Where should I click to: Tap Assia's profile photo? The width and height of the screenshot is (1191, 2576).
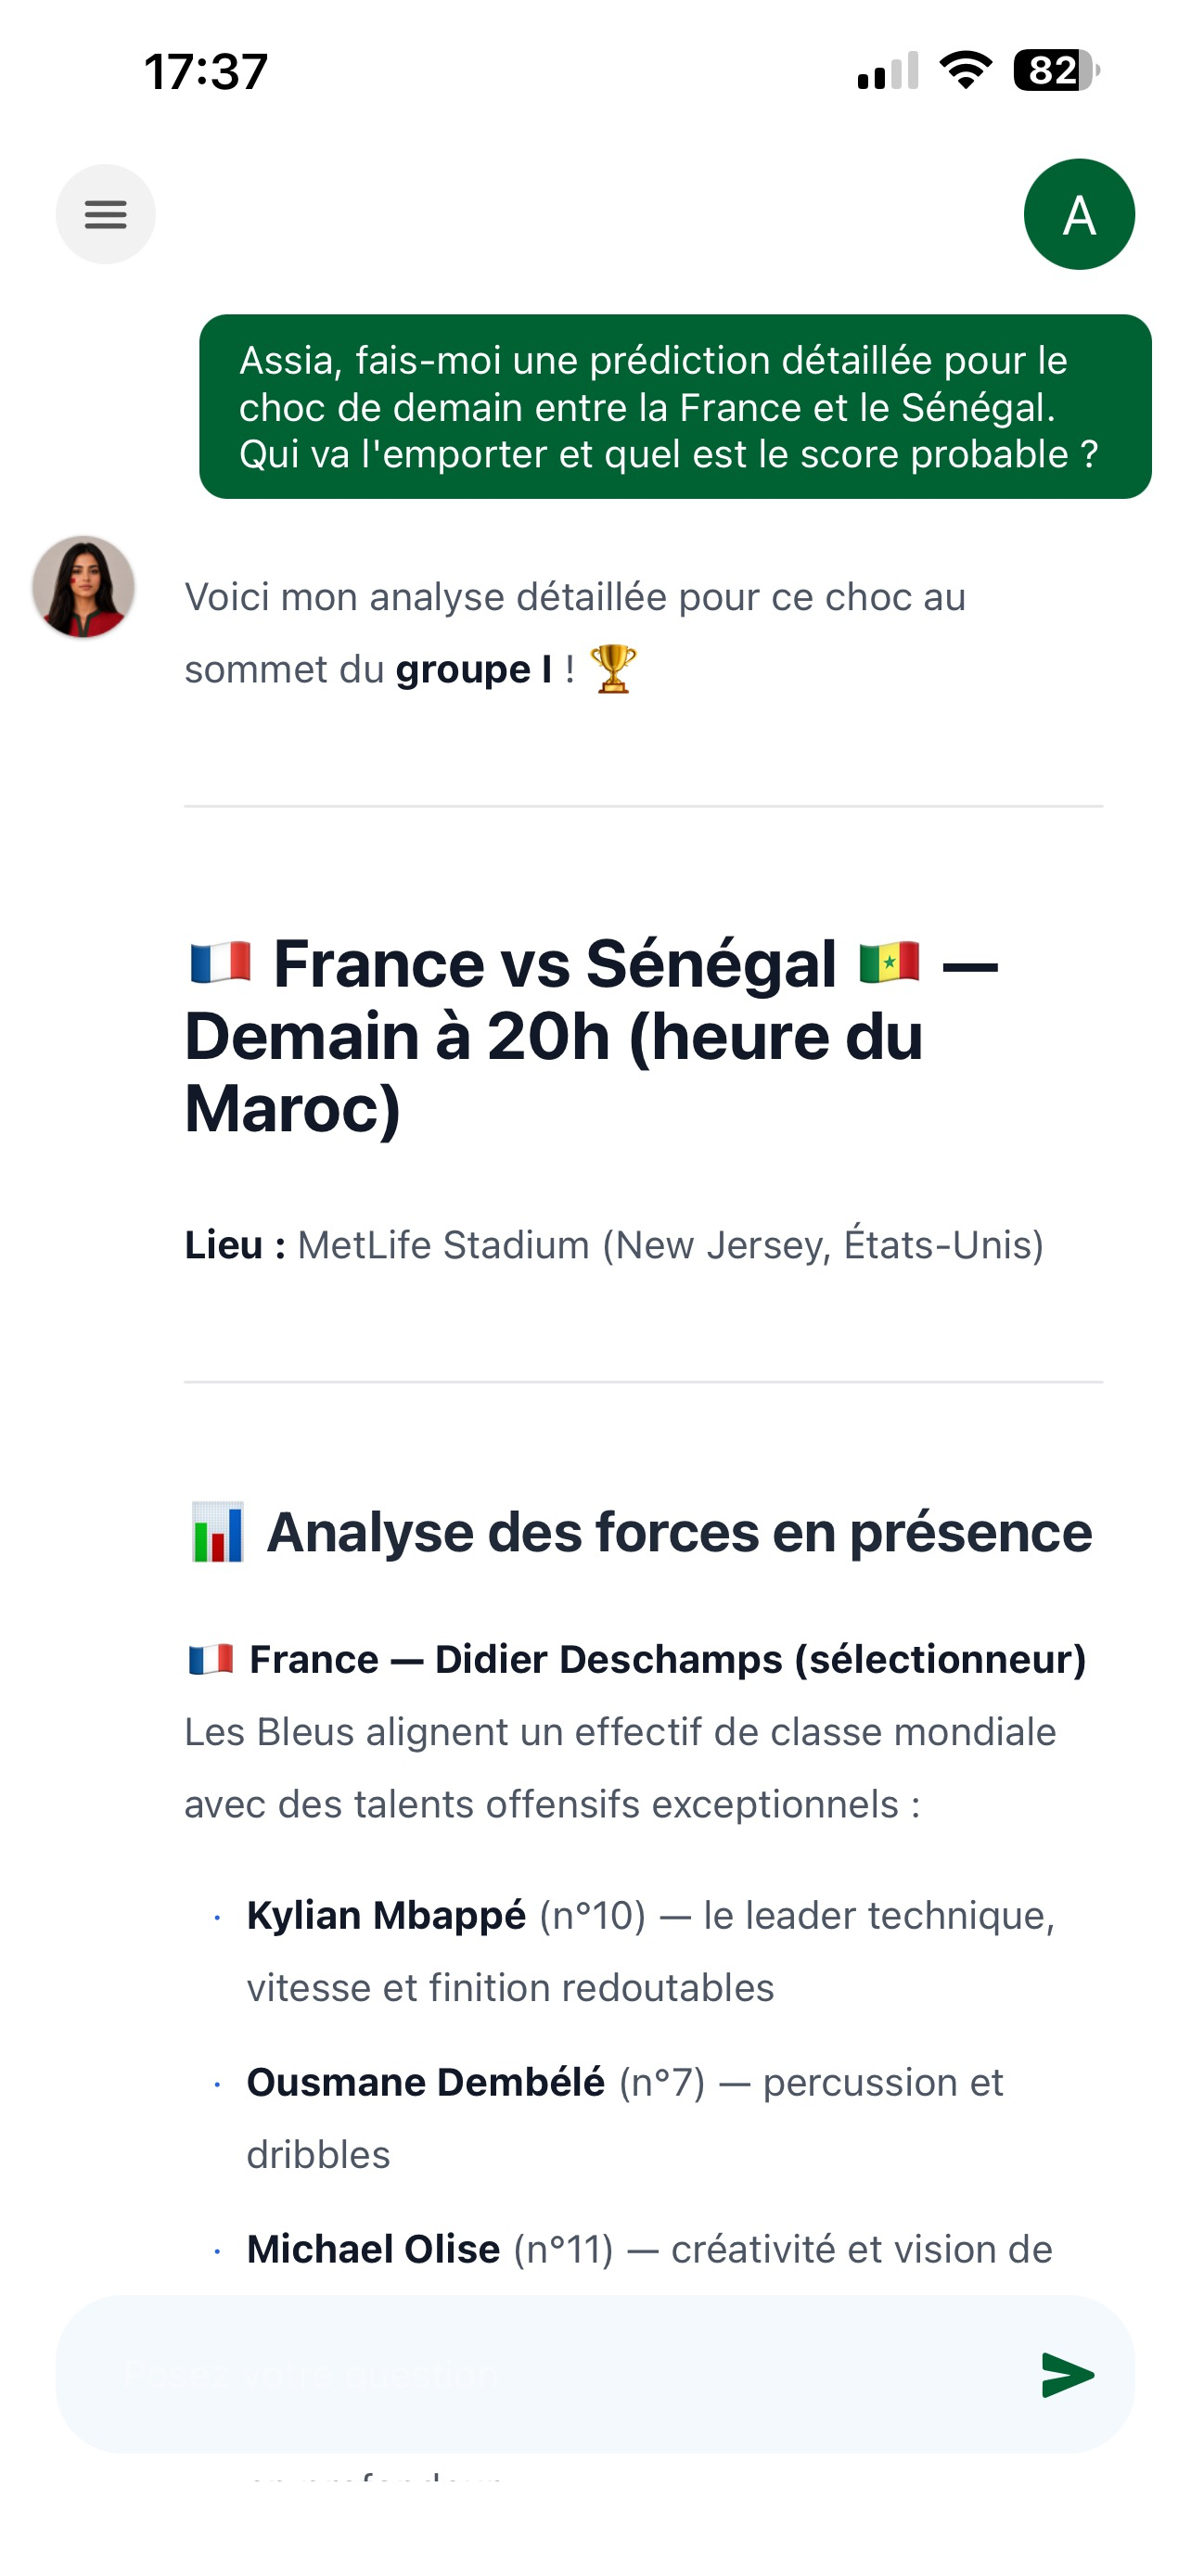coord(83,587)
